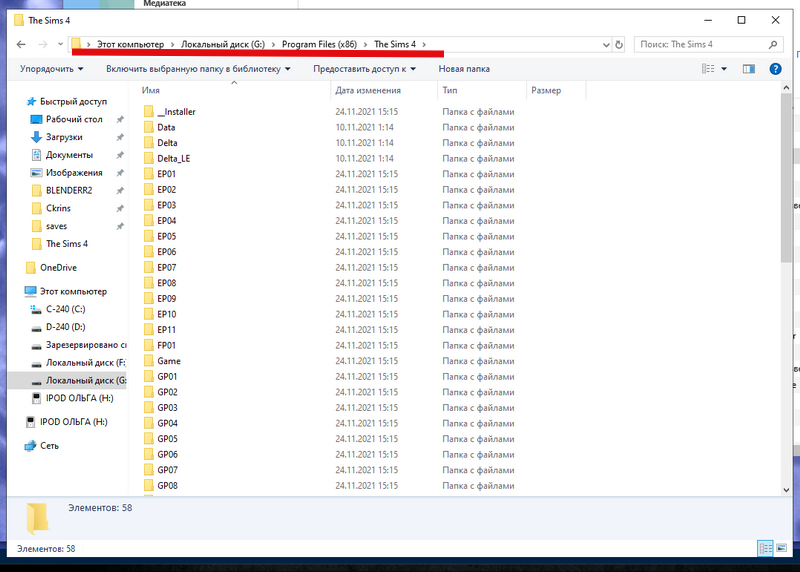This screenshot has width=800, height=572.
Task: Expand the chevron after 'The Sims 4' breadcrumb
Action: coord(423,44)
